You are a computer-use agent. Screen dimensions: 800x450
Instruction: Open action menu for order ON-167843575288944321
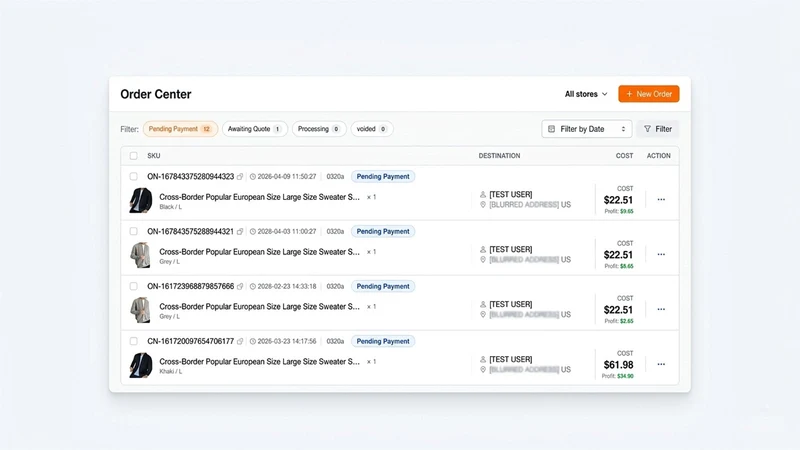[661, 254]
